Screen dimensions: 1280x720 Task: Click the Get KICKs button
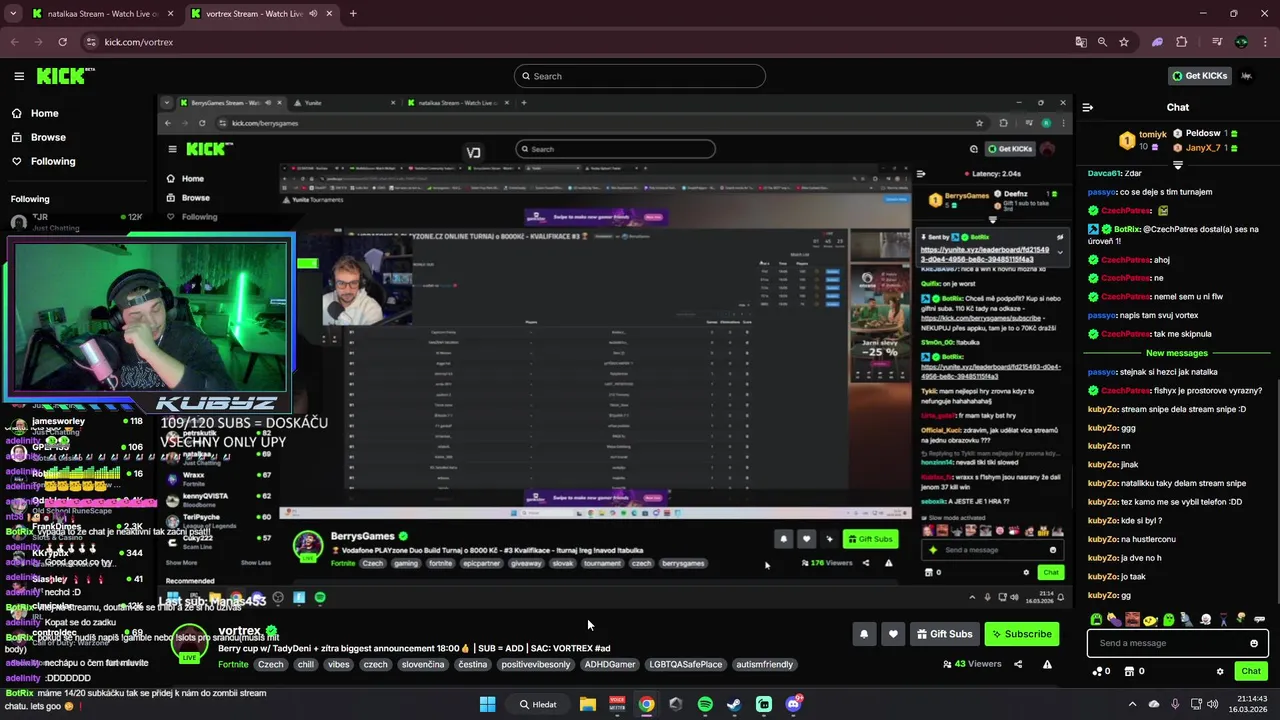point(1199,76)
